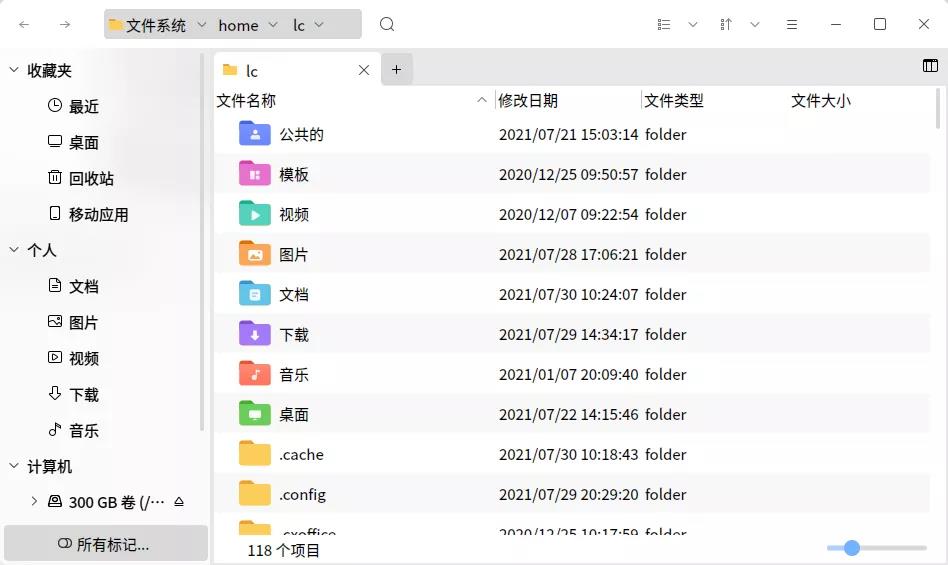Maximize the file manager window
Image resolution: width=948 pixels, height=565 pixels.
[x=880, y=24]
